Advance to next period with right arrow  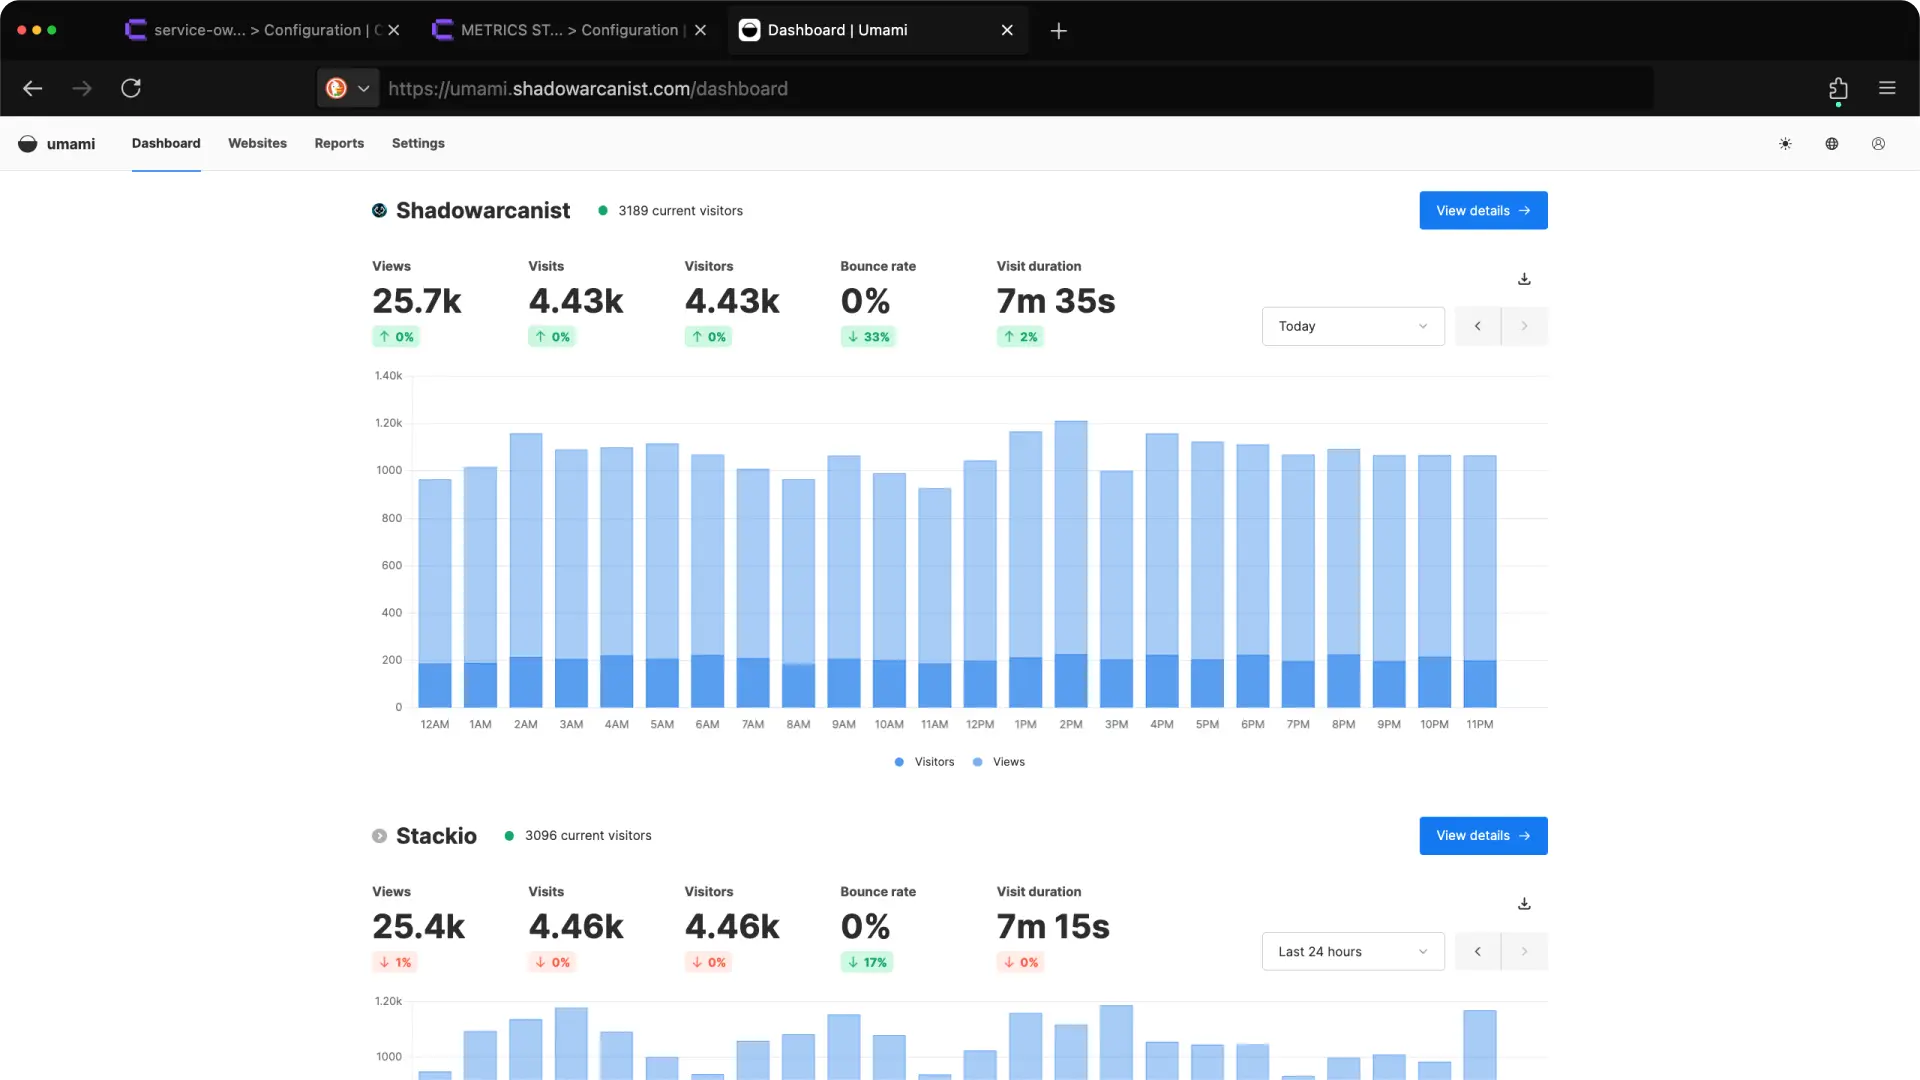[1524, 325]
